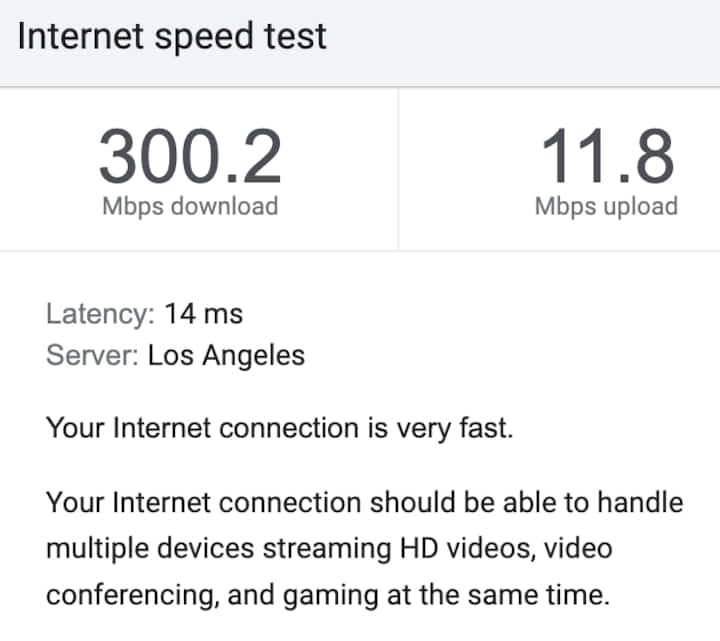Viewport: 720px width, 641px height.
Task: Click the Internet speed test title
Action: [172, 37]
